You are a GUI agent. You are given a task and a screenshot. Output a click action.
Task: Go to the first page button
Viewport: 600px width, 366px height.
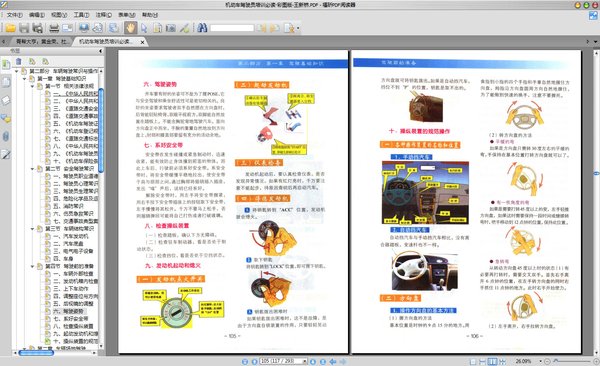click(245, 361)
